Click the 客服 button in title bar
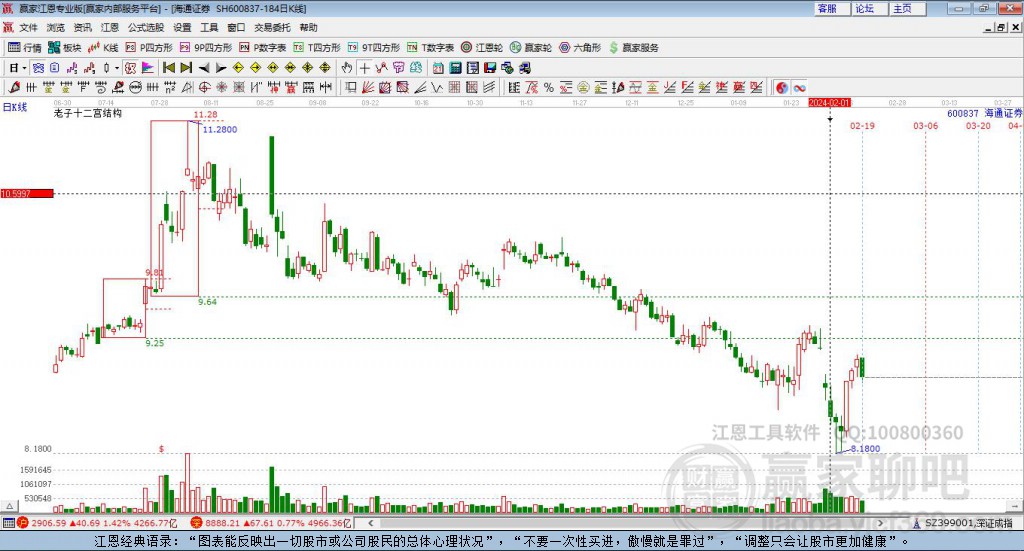This screenshot has height=551, width=1024. tap(832, 8)
